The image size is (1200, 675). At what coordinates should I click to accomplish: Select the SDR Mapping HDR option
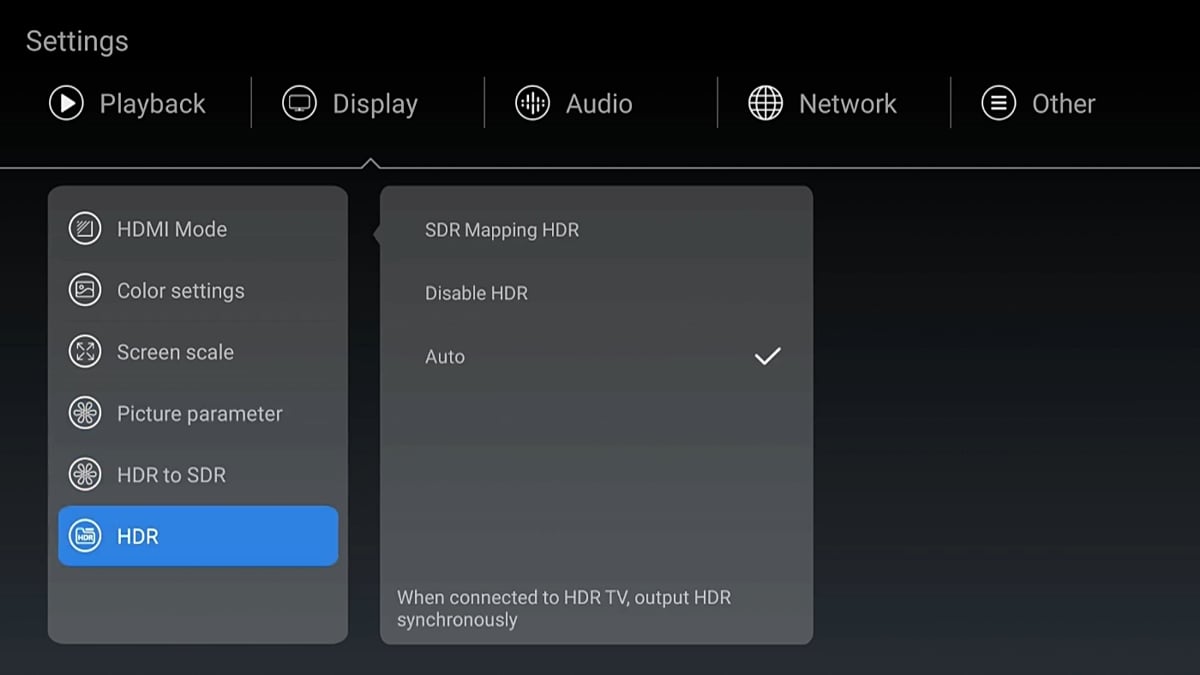point(596,230)
